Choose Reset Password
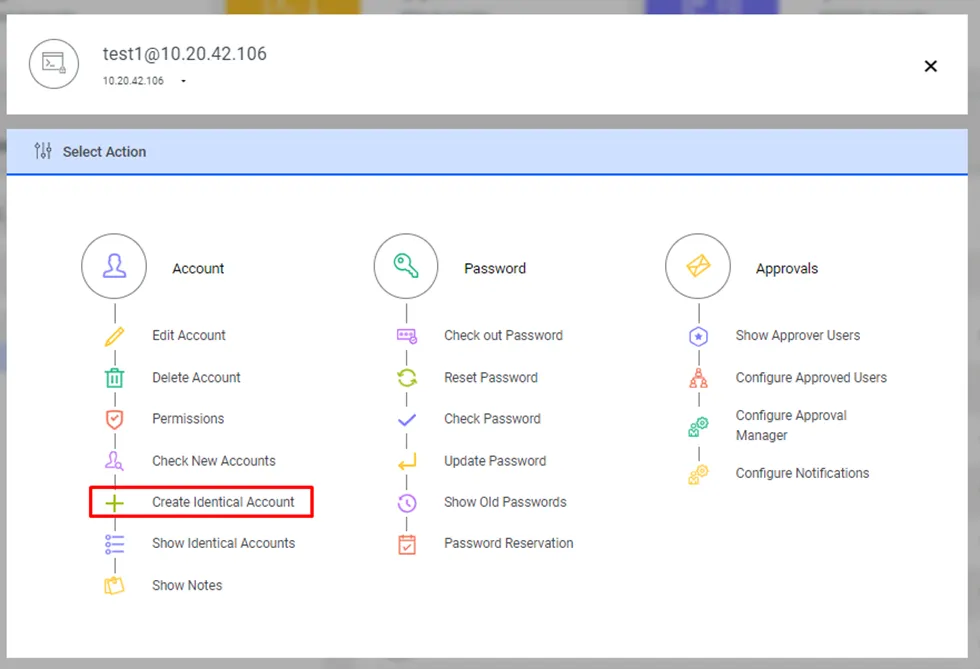This screenshot has height=669, width=980. click(x=491, y=378)
